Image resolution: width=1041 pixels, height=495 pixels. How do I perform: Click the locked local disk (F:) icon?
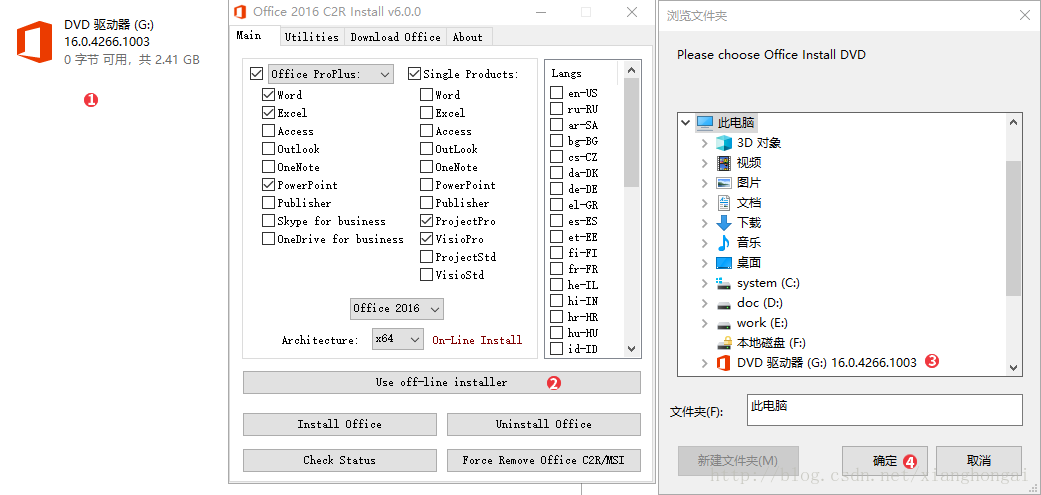(x=724, y=343)
